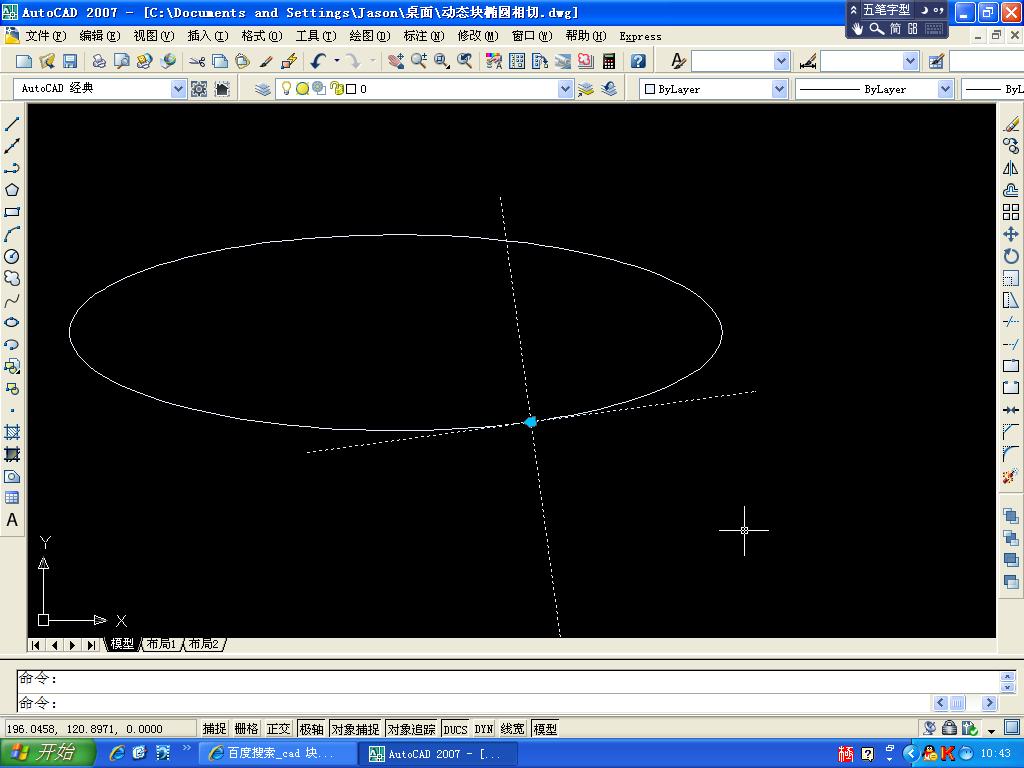Image resolution: width=1024 pixels, height=768 pixels.
Task: Expand the AutoCAD 经典 workspace dropdown
Action: pyautogui.click(x=179, y=89)
